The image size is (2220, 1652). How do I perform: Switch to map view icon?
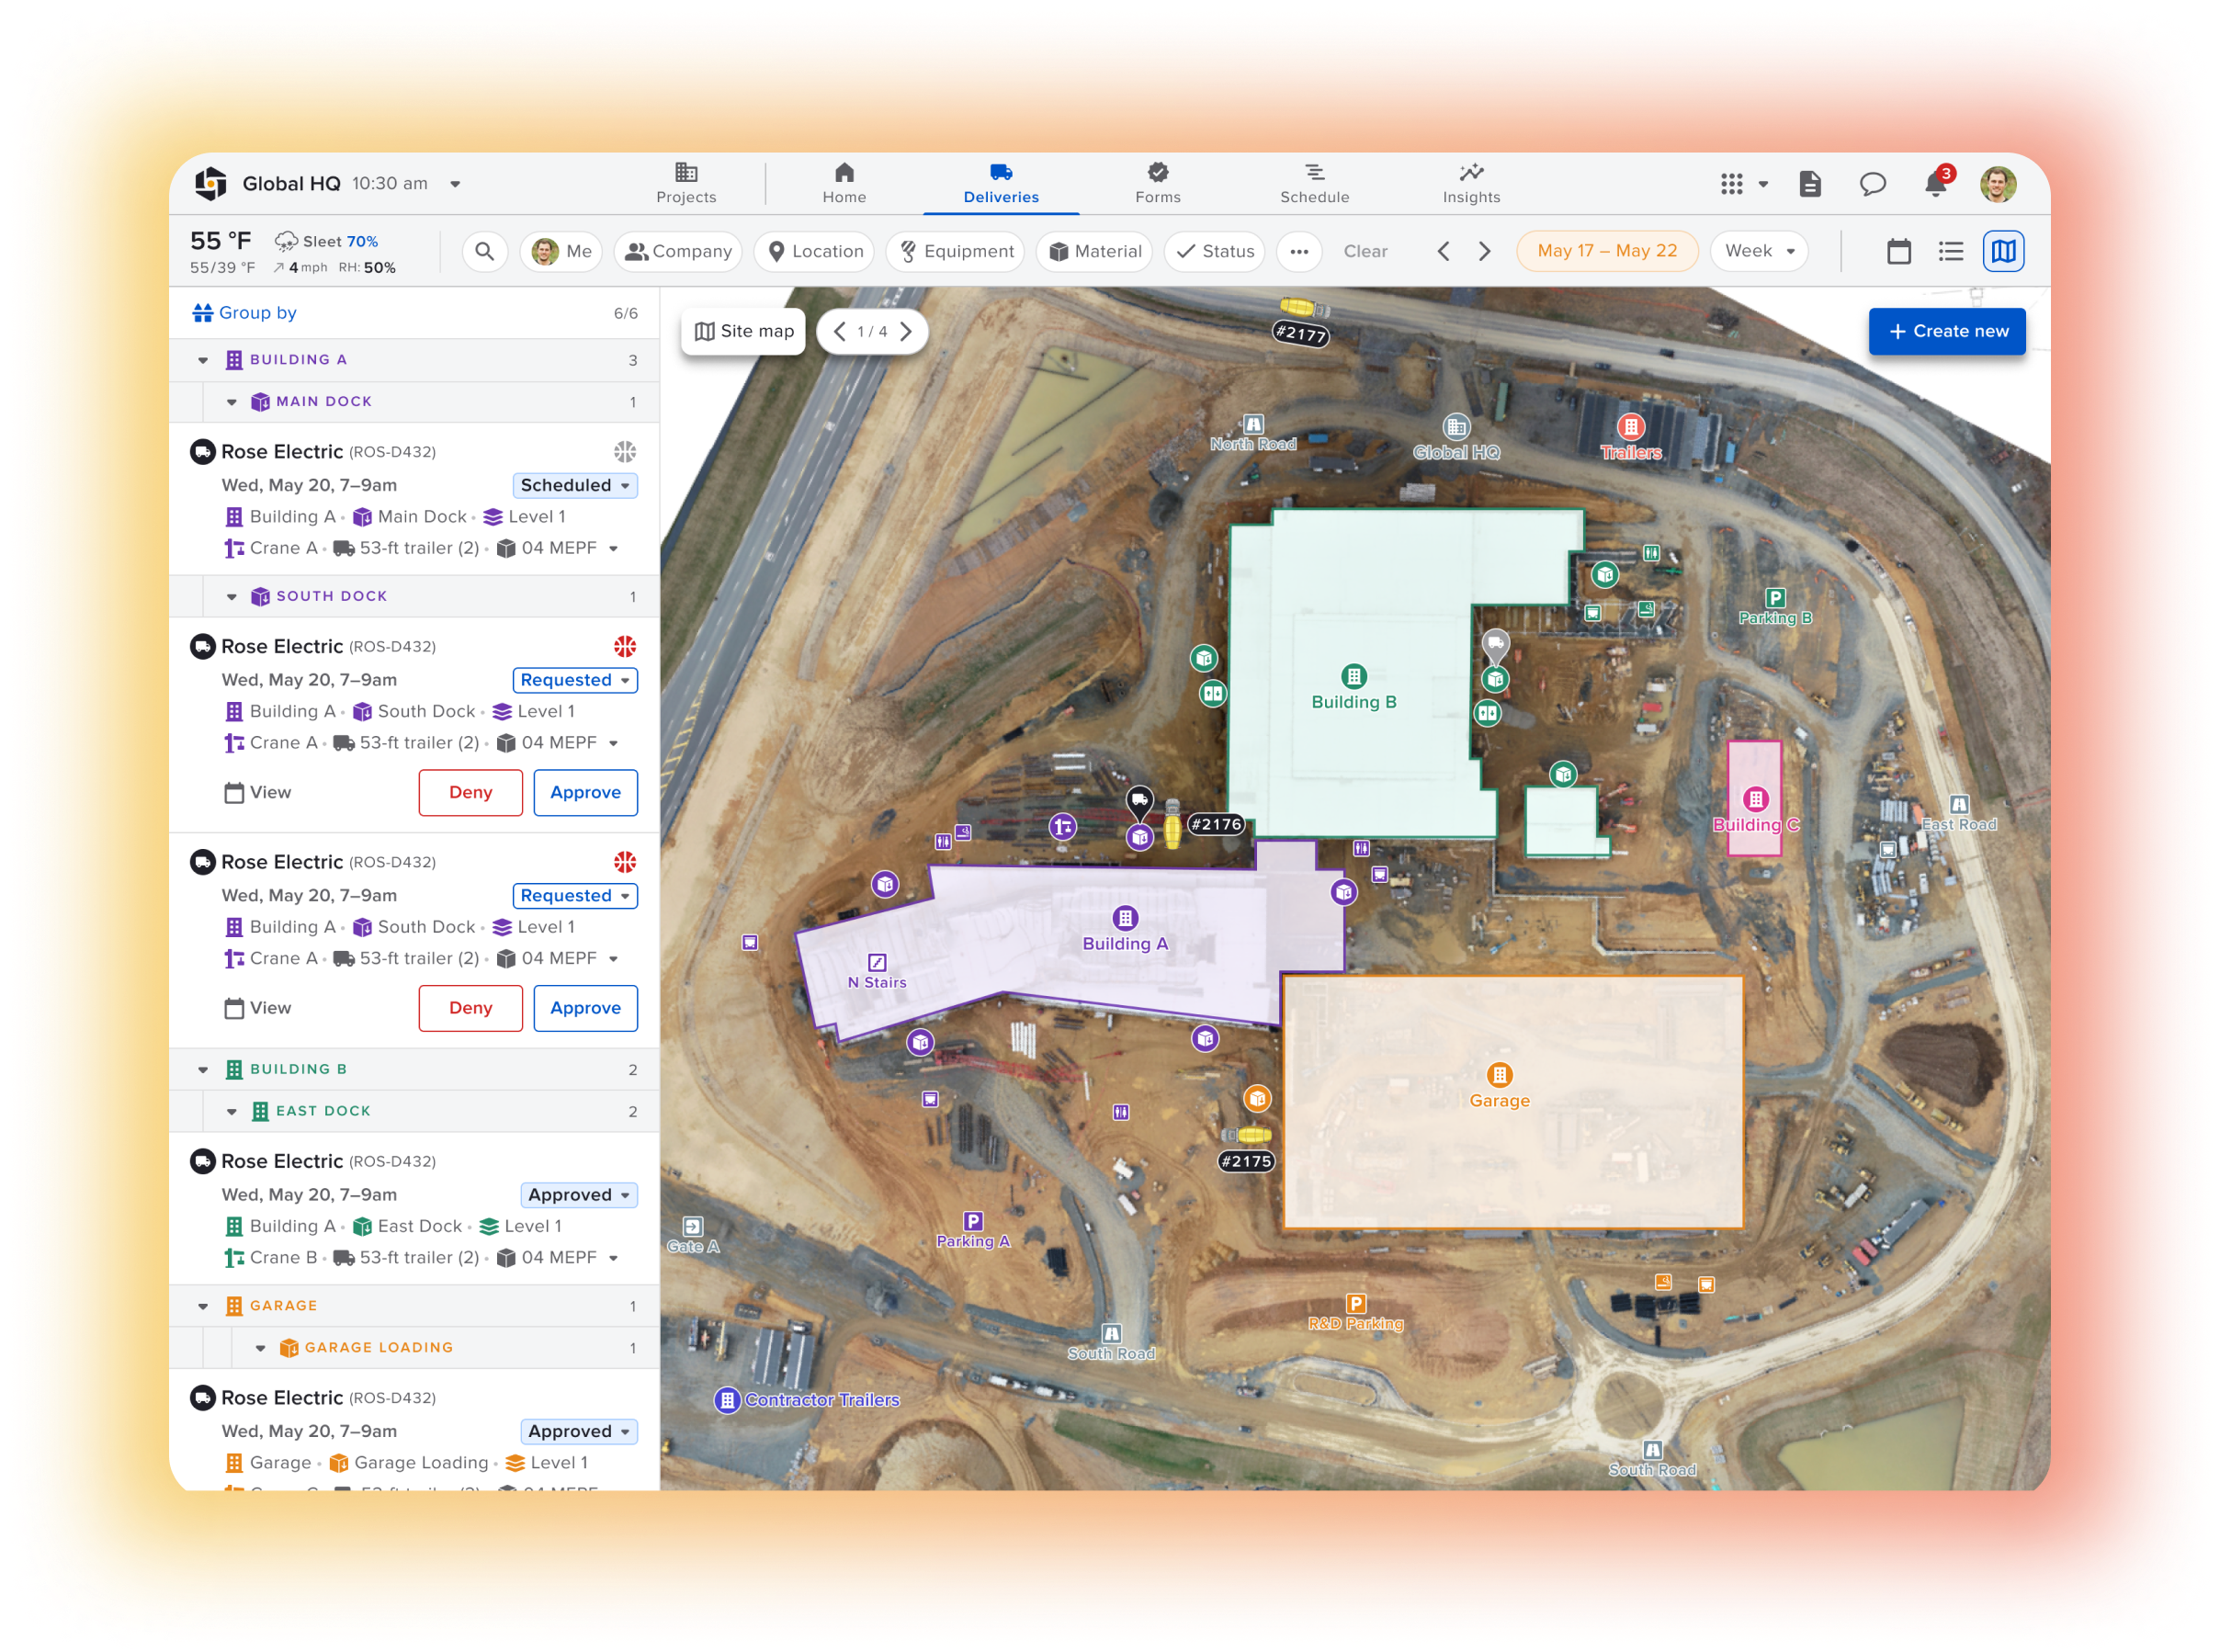(x=2003, y=252)
